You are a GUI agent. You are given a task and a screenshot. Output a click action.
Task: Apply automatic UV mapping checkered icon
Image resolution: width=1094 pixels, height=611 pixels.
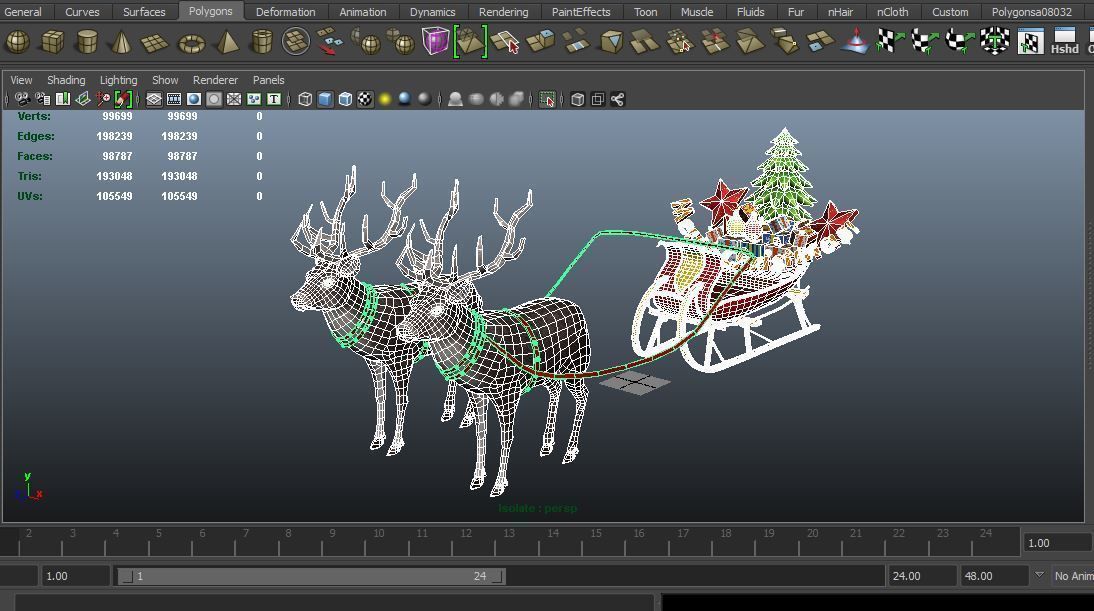(995, 41)
